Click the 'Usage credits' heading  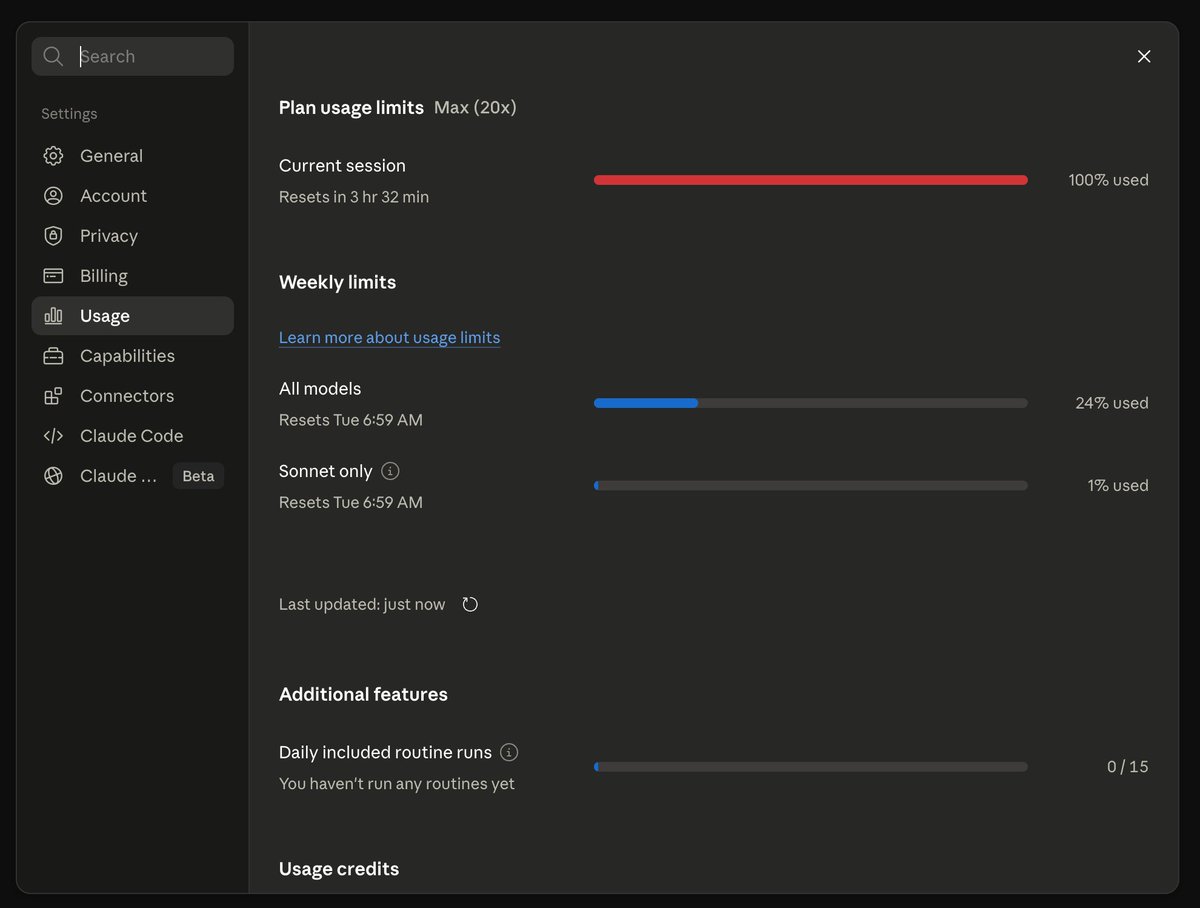[x=339, y=869]
